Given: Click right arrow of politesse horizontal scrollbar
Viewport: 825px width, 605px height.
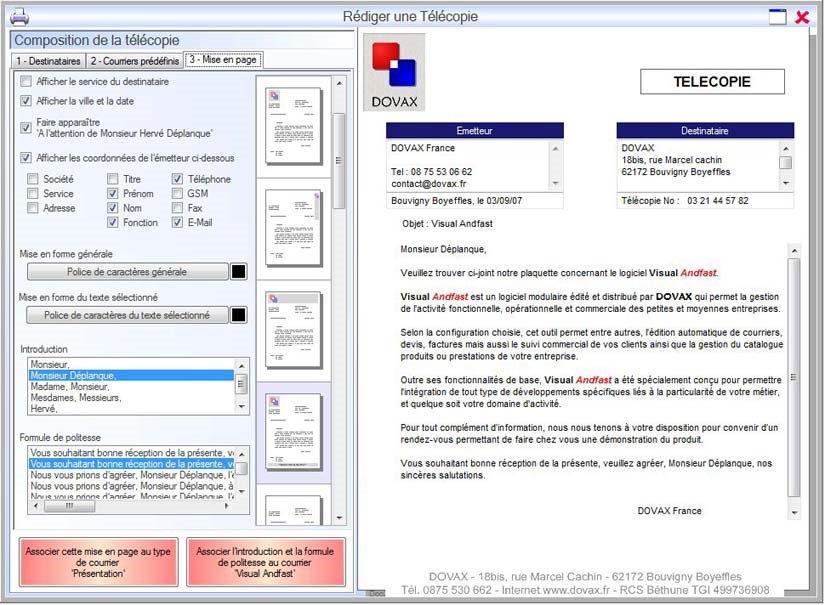Looking at the screenshot, I should click(227, 506).
